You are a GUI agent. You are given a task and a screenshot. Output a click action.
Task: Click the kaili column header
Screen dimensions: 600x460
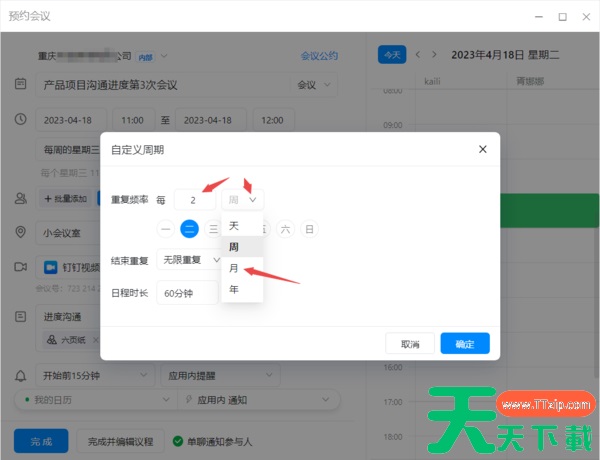point(432,81)
